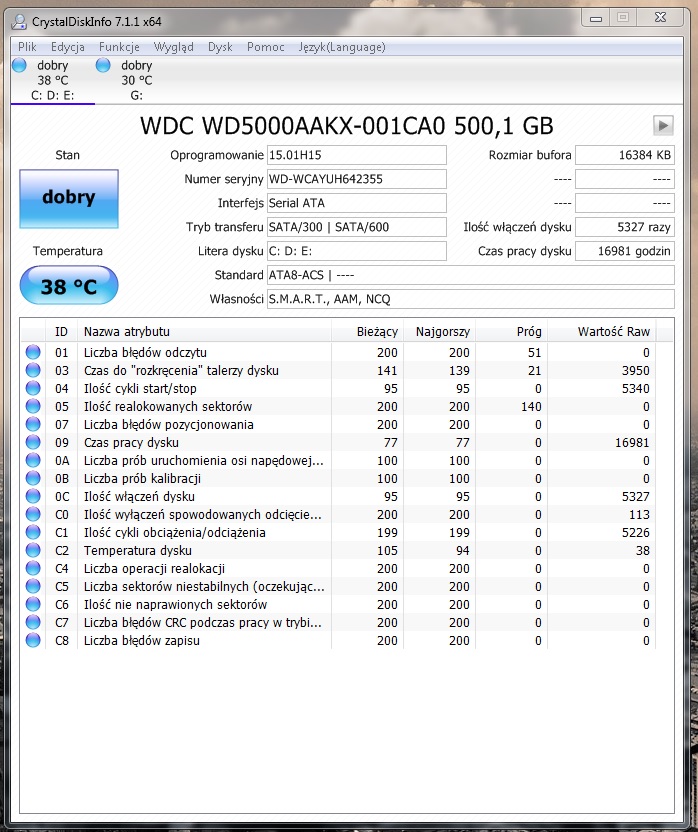Click the Interfejs field Serial ATA
Viewport: 698px width, 832px height.
point(357,203)
